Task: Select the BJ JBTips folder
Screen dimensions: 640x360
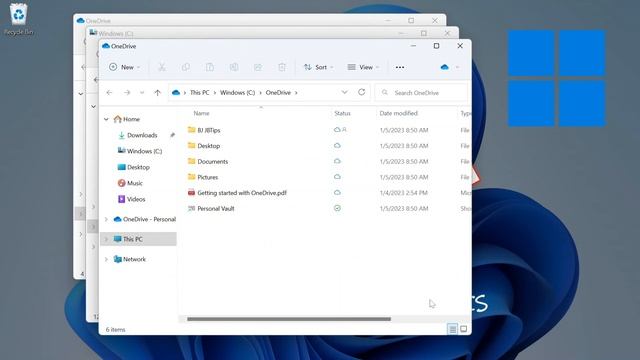Action: [209, 130]
